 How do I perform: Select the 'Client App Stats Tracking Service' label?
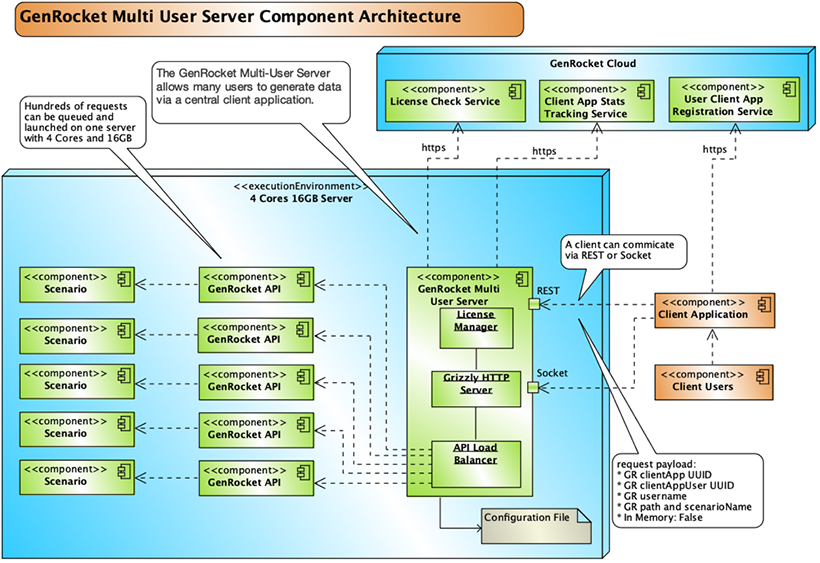(x=585, y=108)
